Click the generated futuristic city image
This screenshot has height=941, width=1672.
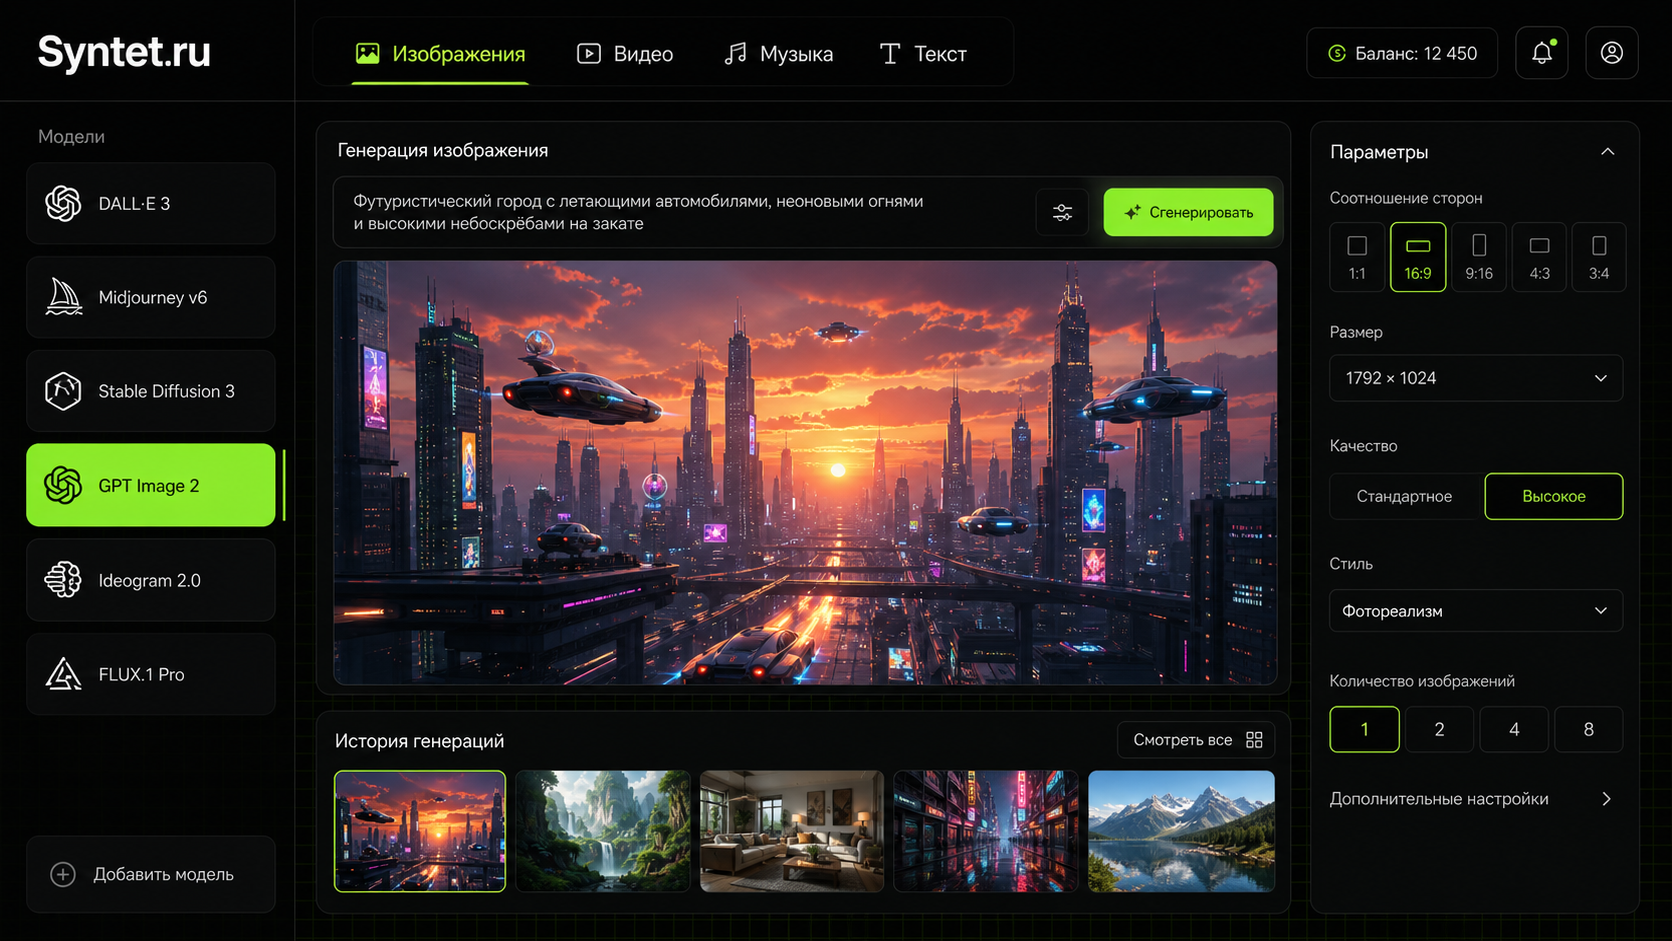pyautogui.click(x=805, y=473)
